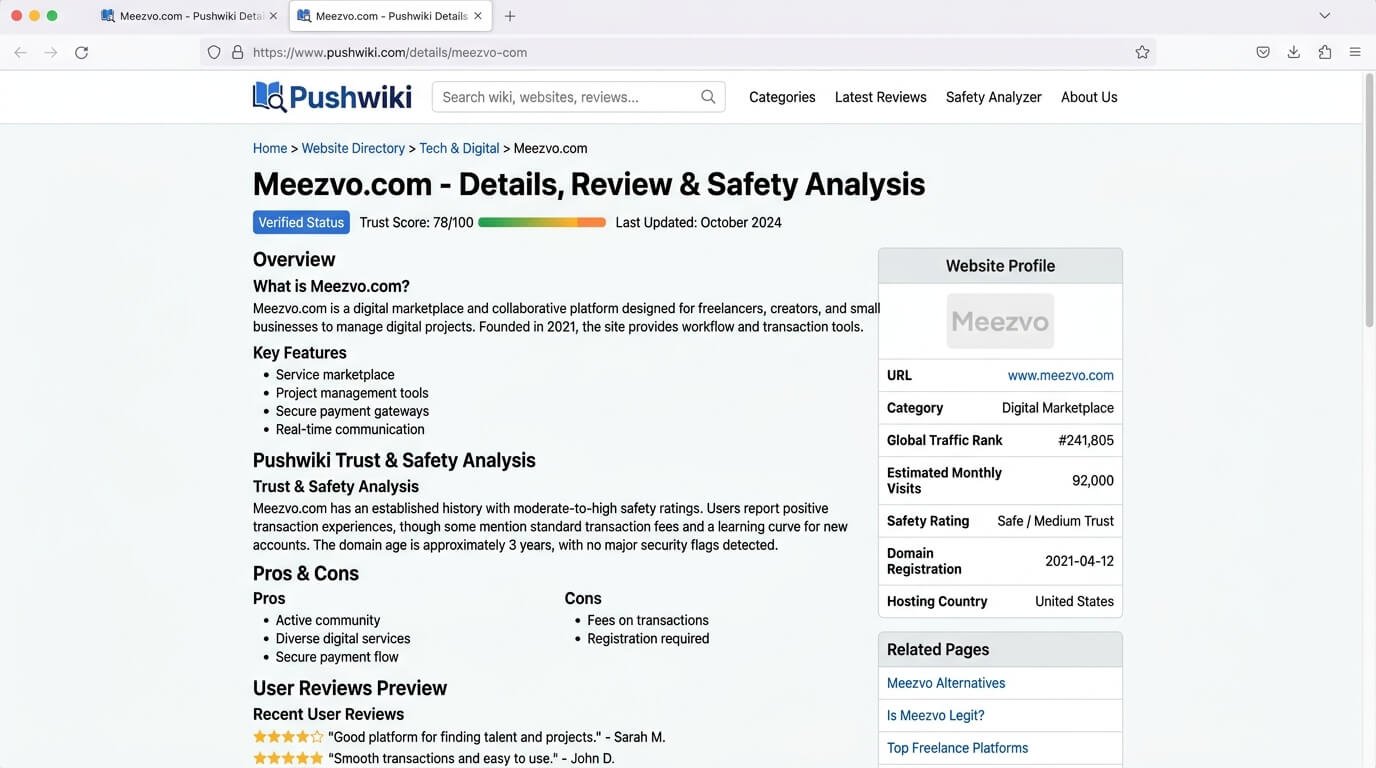Open the hamburger application menu
This screenshot has height=768, width=1376.
1355,52
